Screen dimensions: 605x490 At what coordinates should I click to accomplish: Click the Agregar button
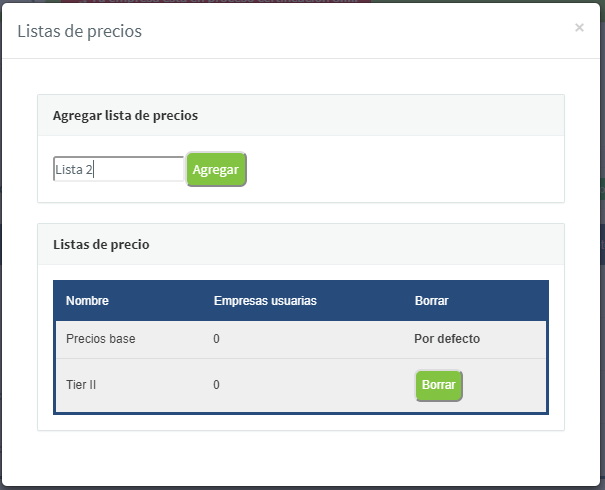coord(216,169)
